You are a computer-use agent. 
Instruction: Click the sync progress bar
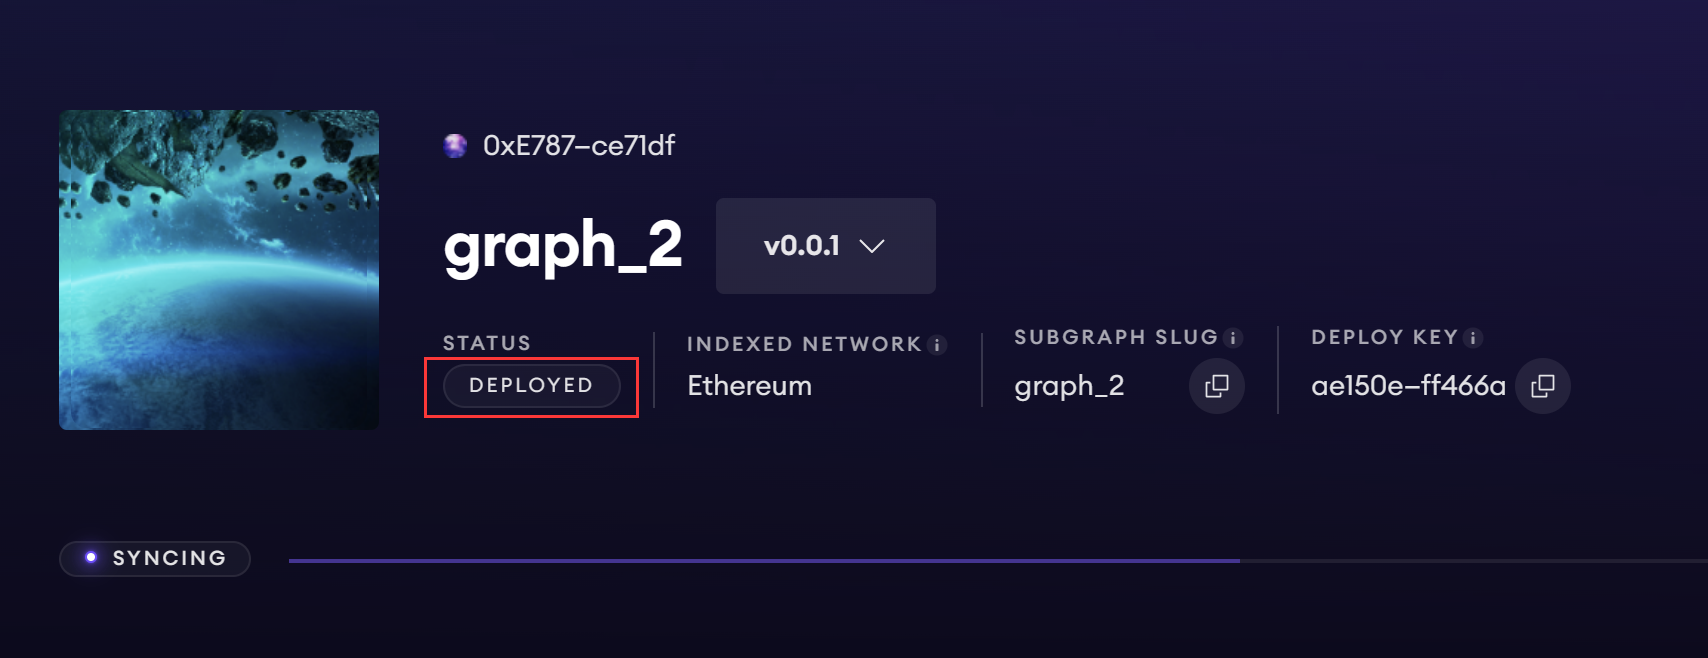pyautogui.click(x=764, y=561)
